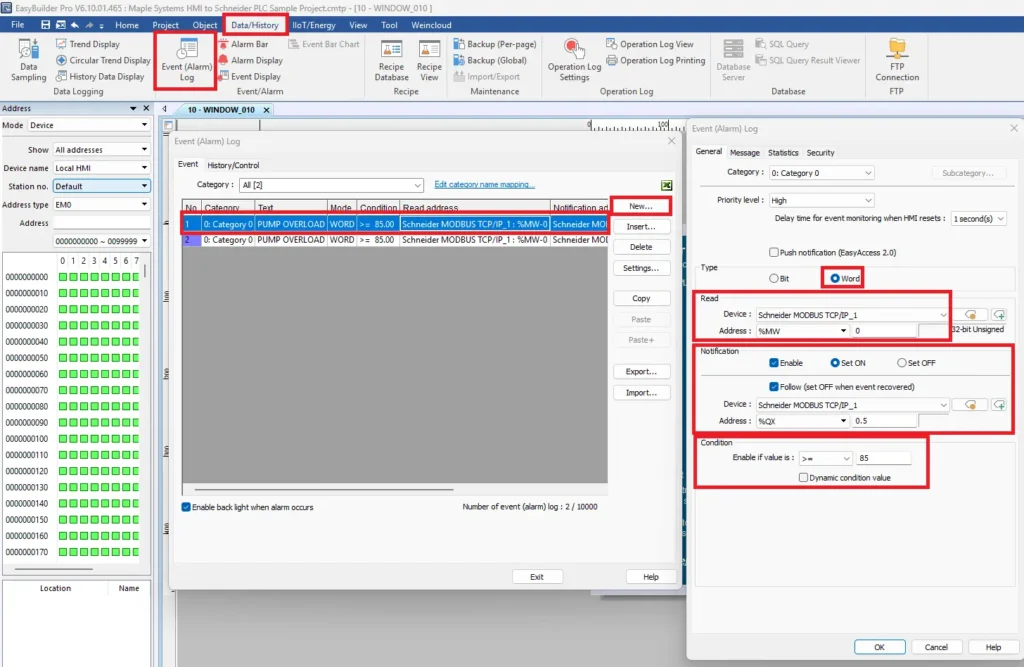Open the Recipe View tool
The image size is (1024, 667).
[x=429, y=60]
